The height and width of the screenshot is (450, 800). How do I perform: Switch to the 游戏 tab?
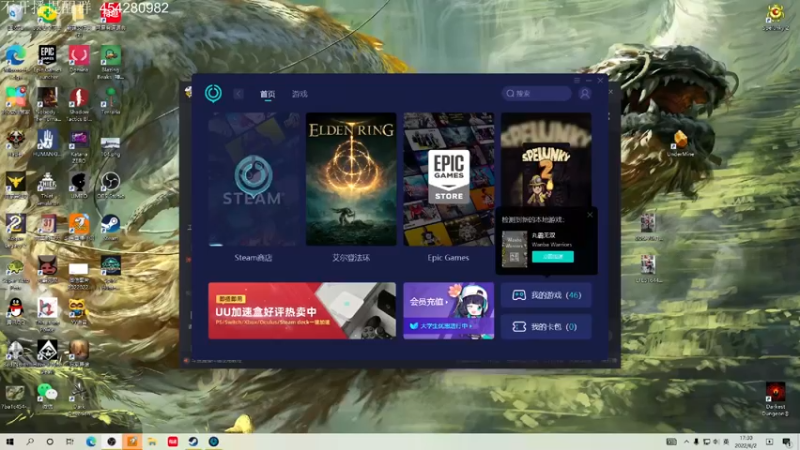coord(299,94)
